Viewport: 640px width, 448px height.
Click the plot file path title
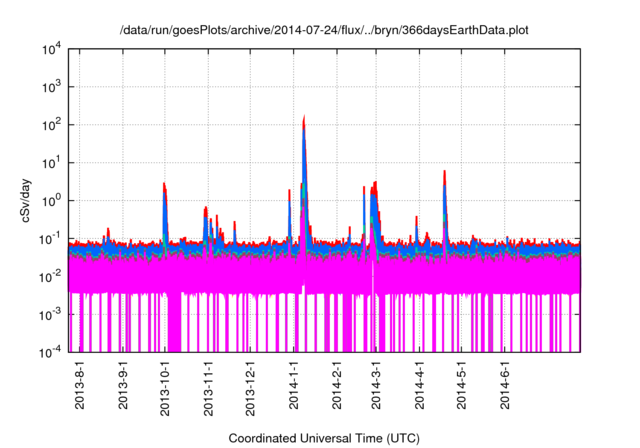coord(322,31)
